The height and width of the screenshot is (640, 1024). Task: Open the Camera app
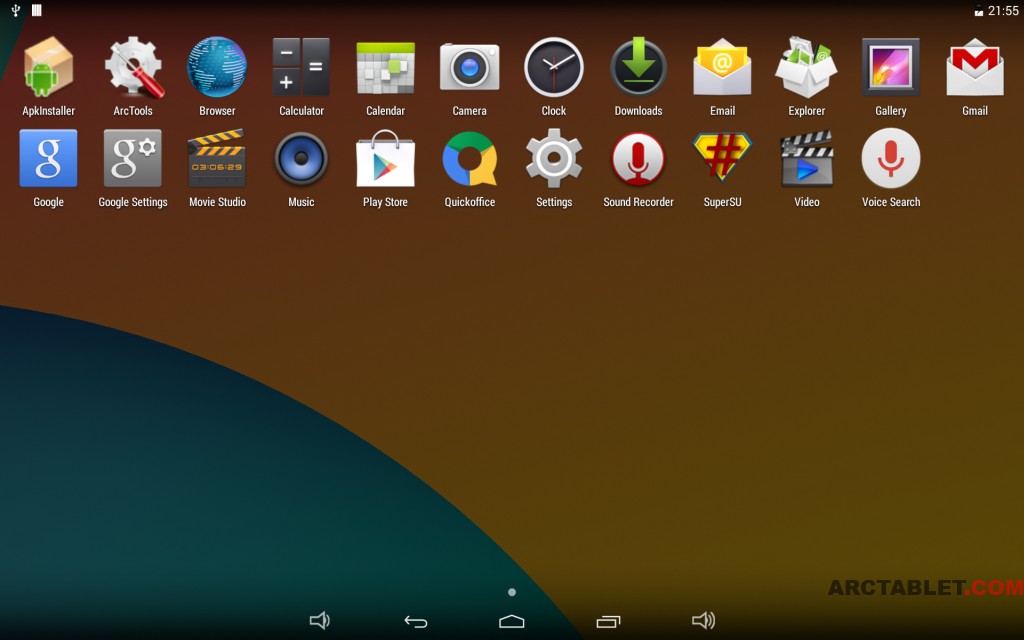[x=470, y=67]
